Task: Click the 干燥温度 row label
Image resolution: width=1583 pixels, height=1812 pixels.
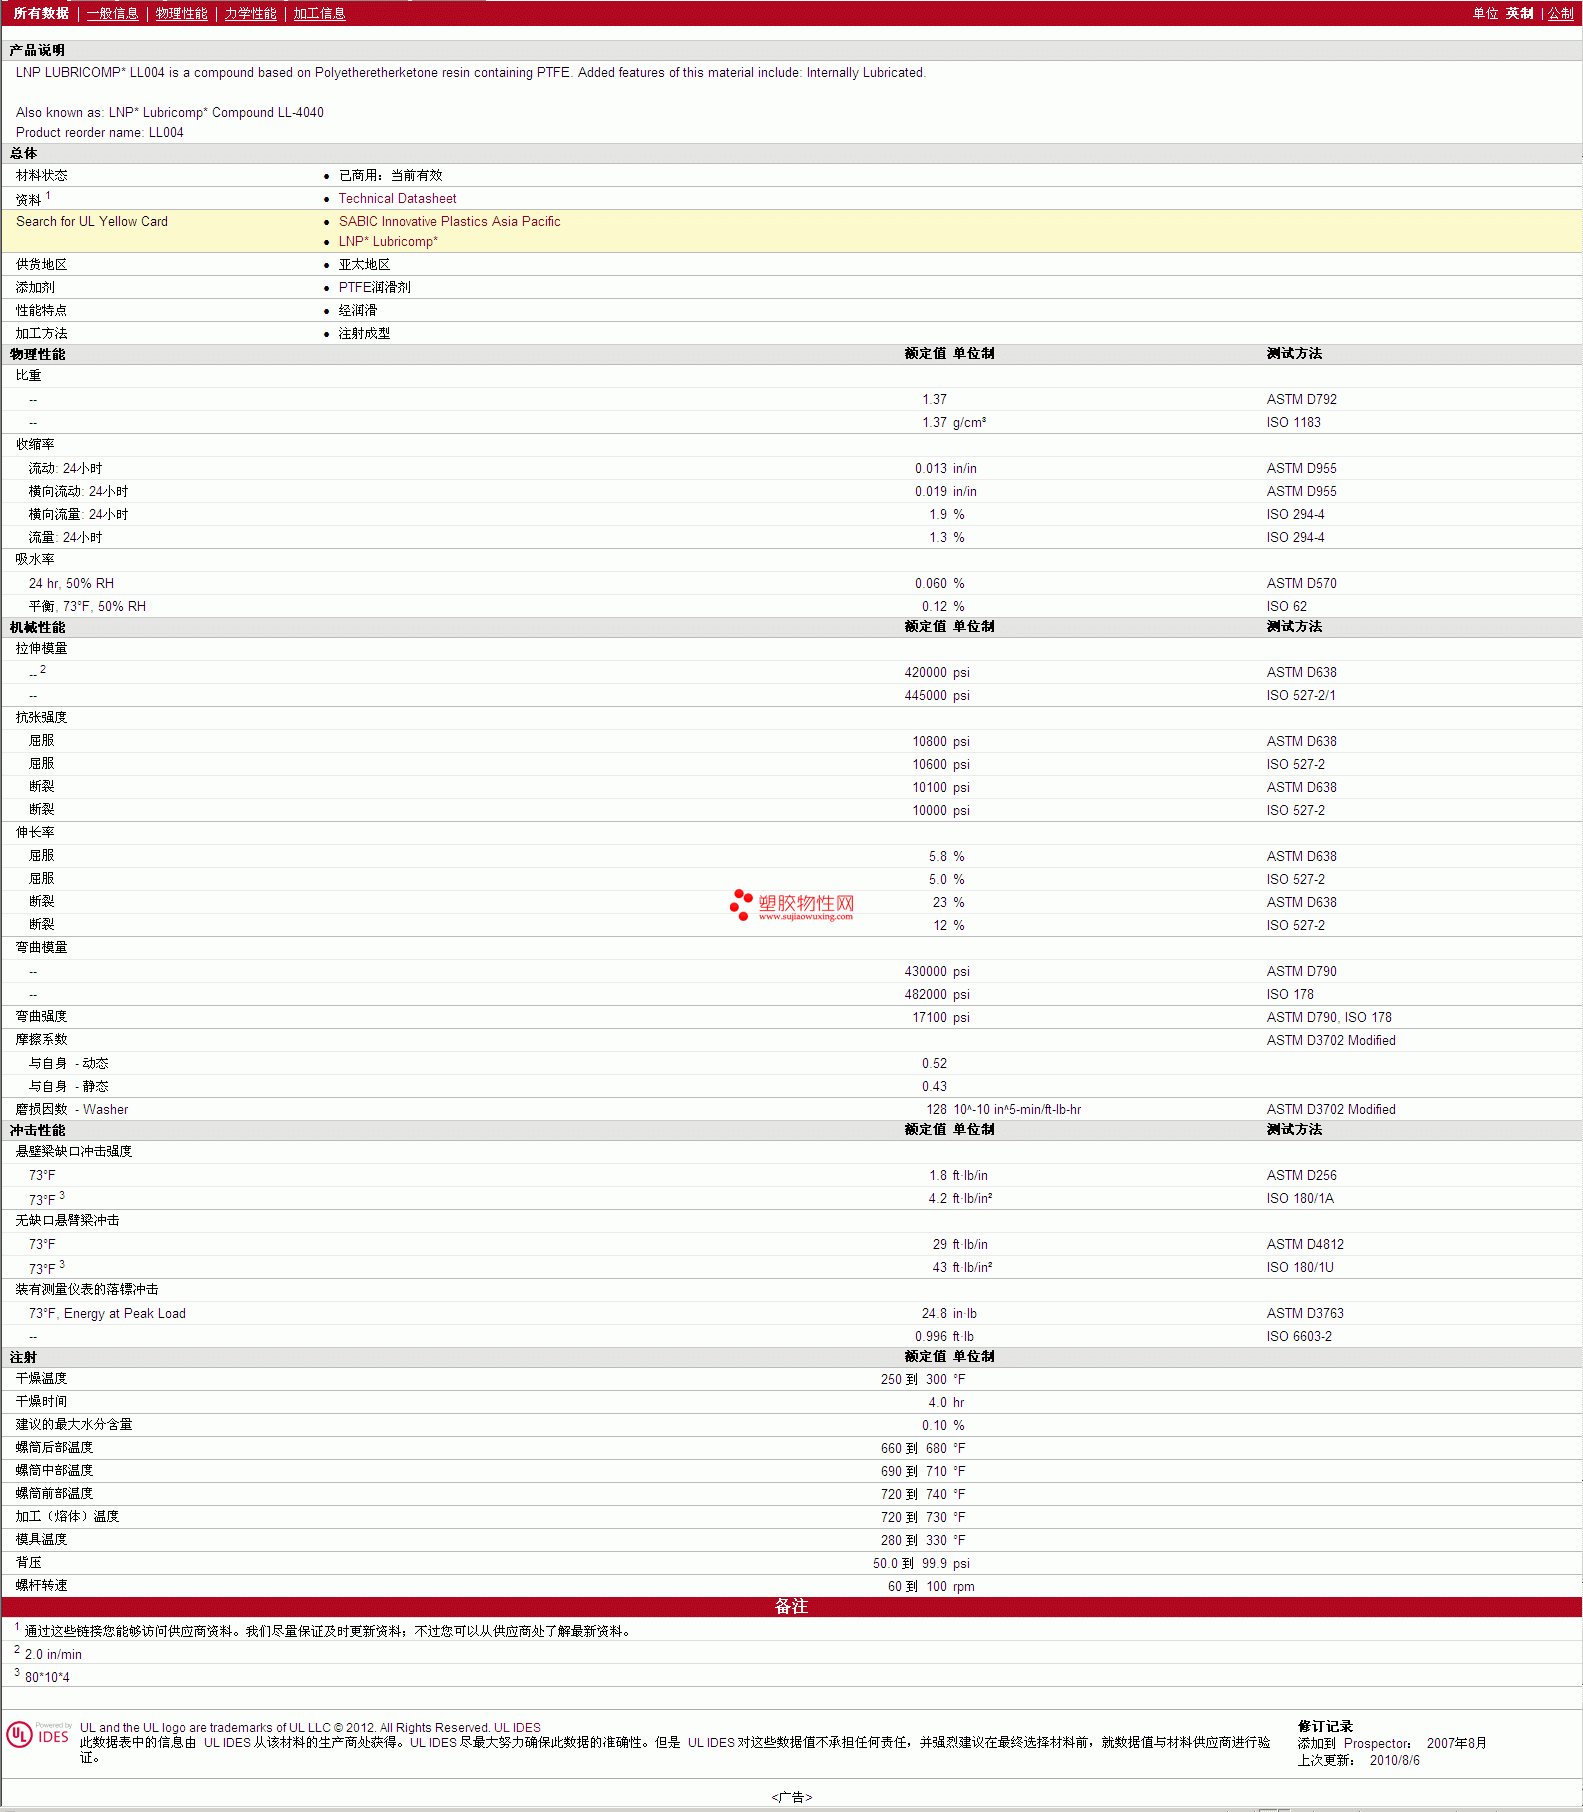Action: pos(41,1379)
